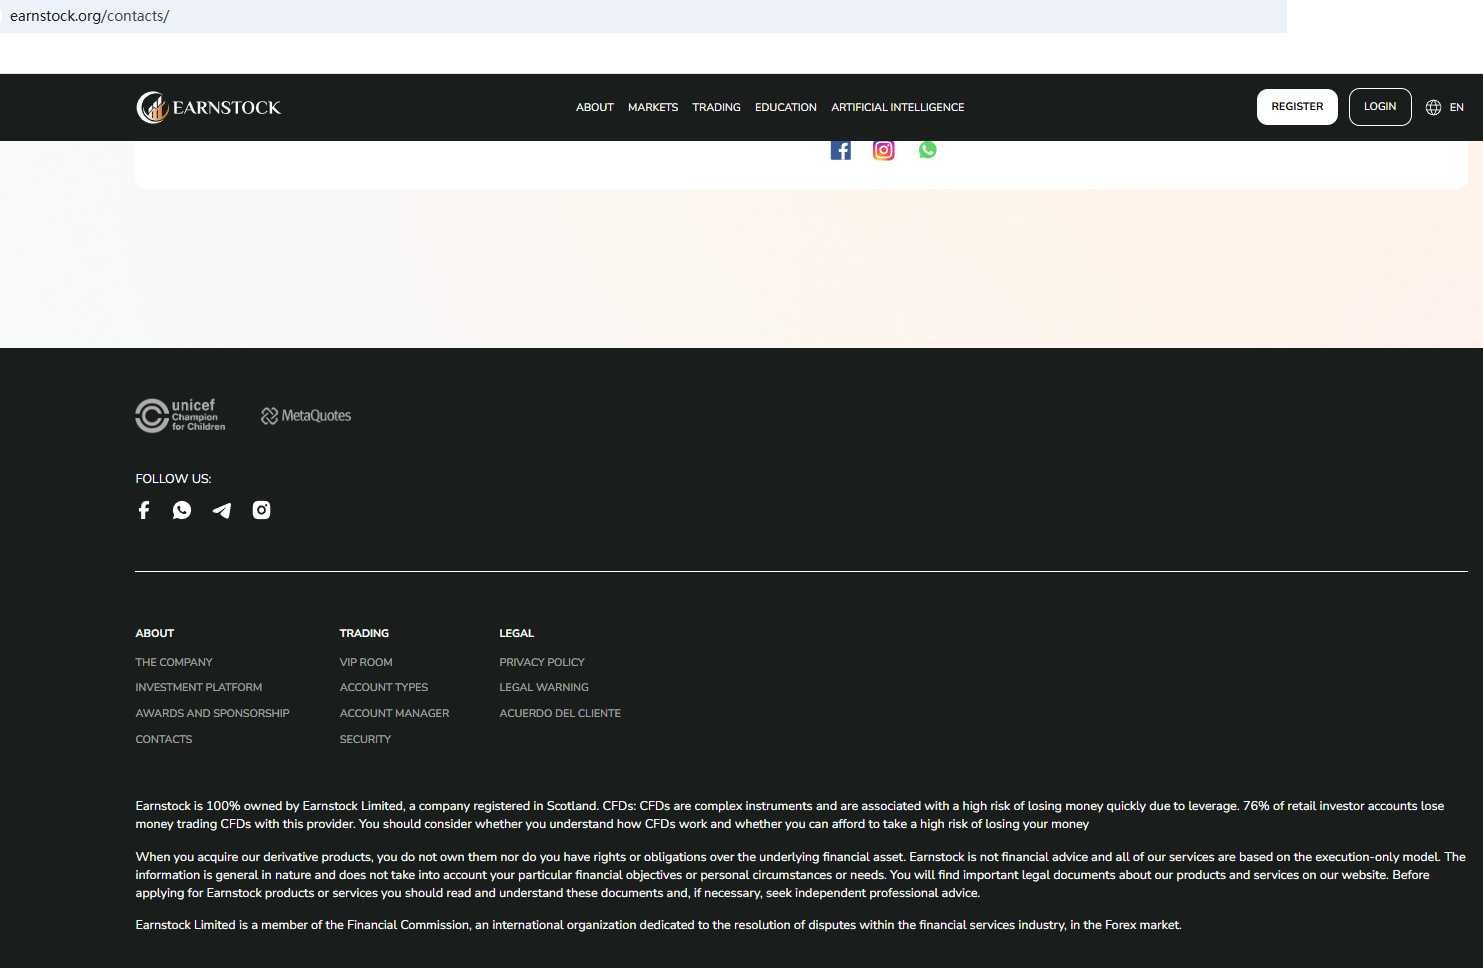Open the Account Manager link
This screenshot has width=1483, height=968.
point(395,713)
